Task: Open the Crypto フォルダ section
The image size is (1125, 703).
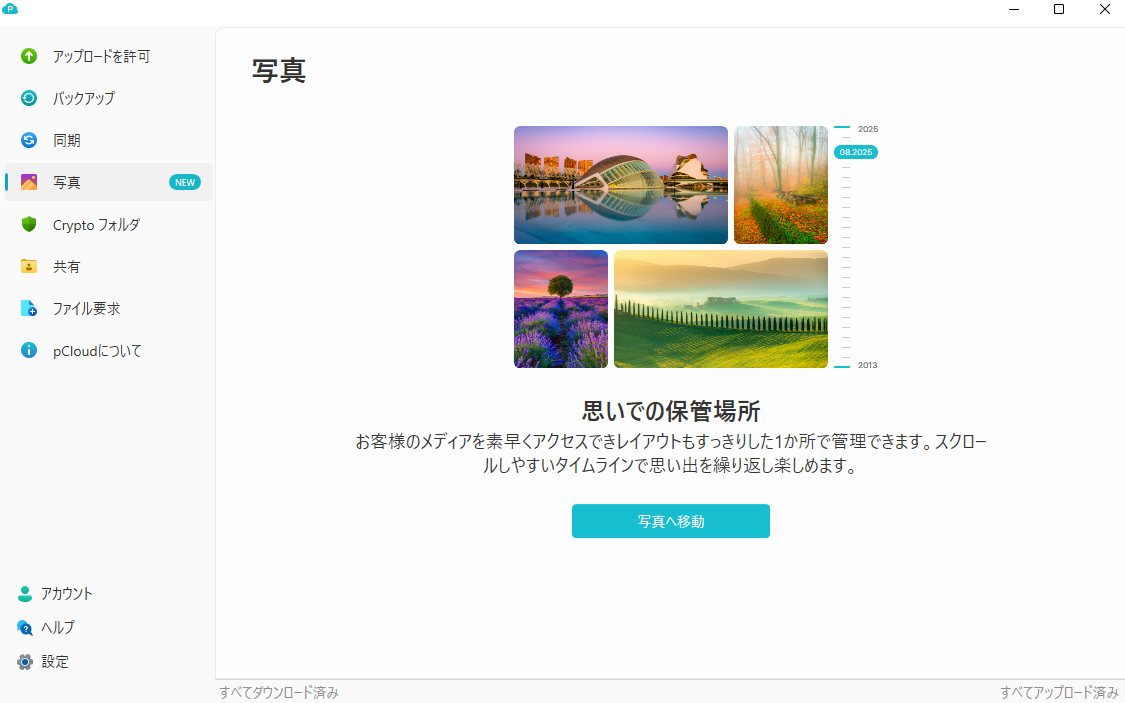Action: (109, 225)
